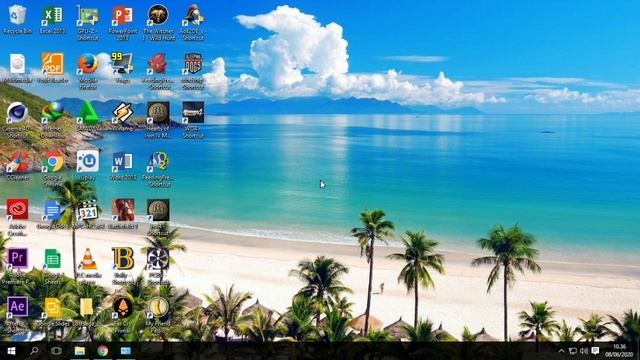Select the Sleeping Dogs shortcut icon
Screen dimensions: 640x360
[193, 64]
